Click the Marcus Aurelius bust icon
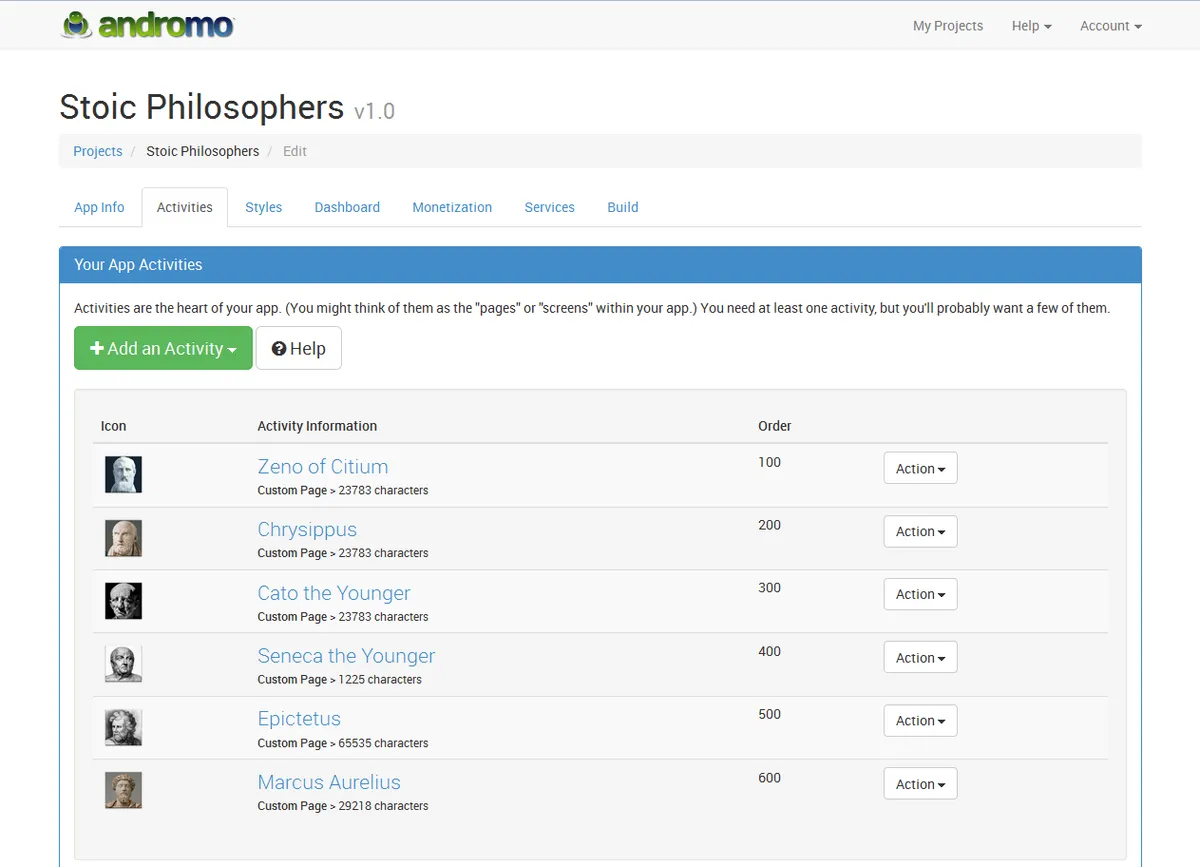The image size is (1200, 867). tap(123, 790)
